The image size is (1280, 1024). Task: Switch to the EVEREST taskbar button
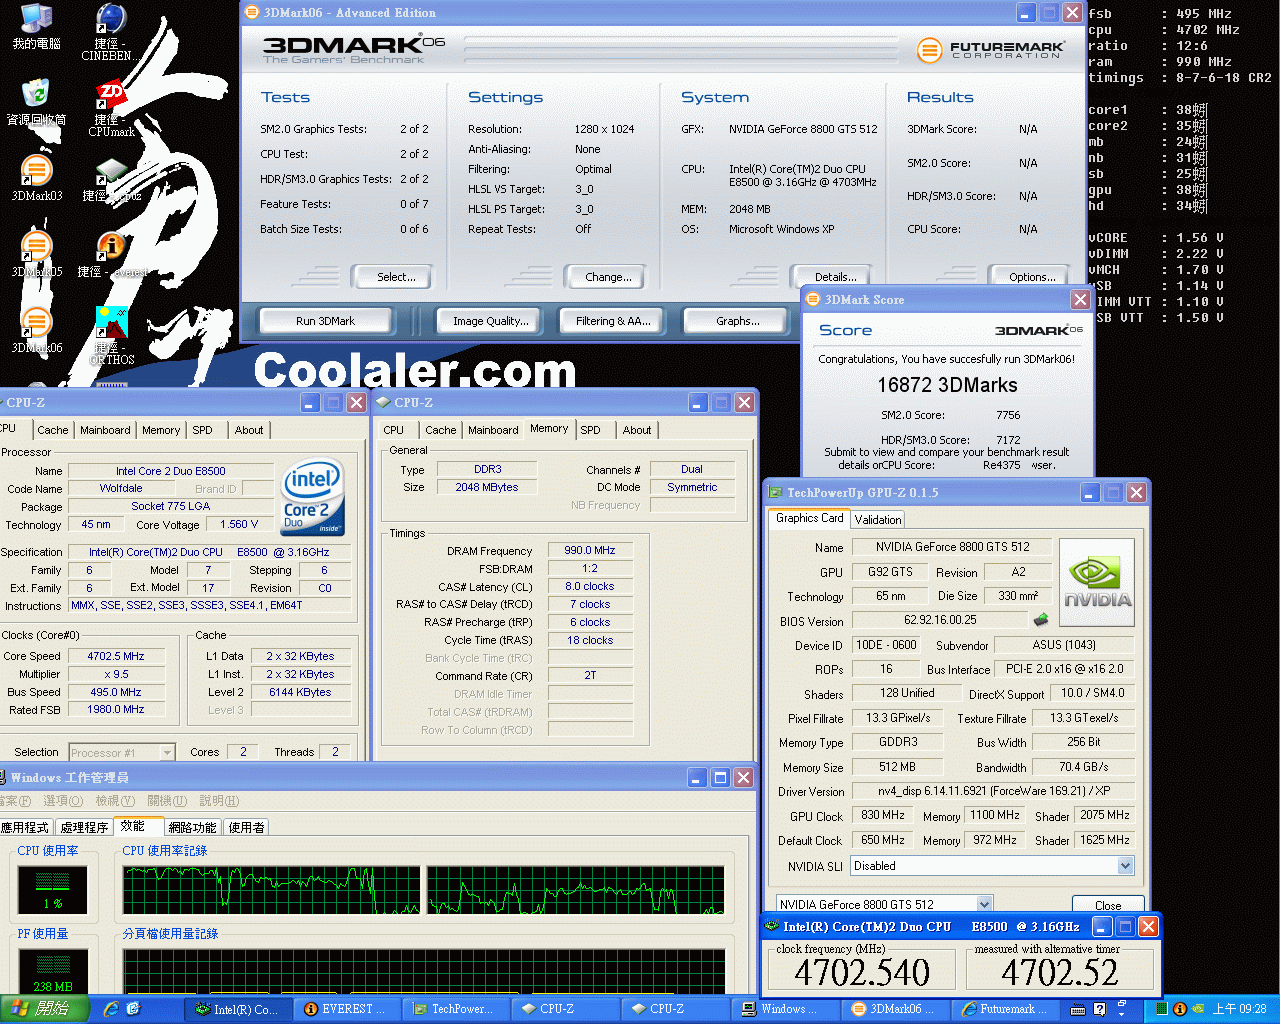pos(345,1009)
